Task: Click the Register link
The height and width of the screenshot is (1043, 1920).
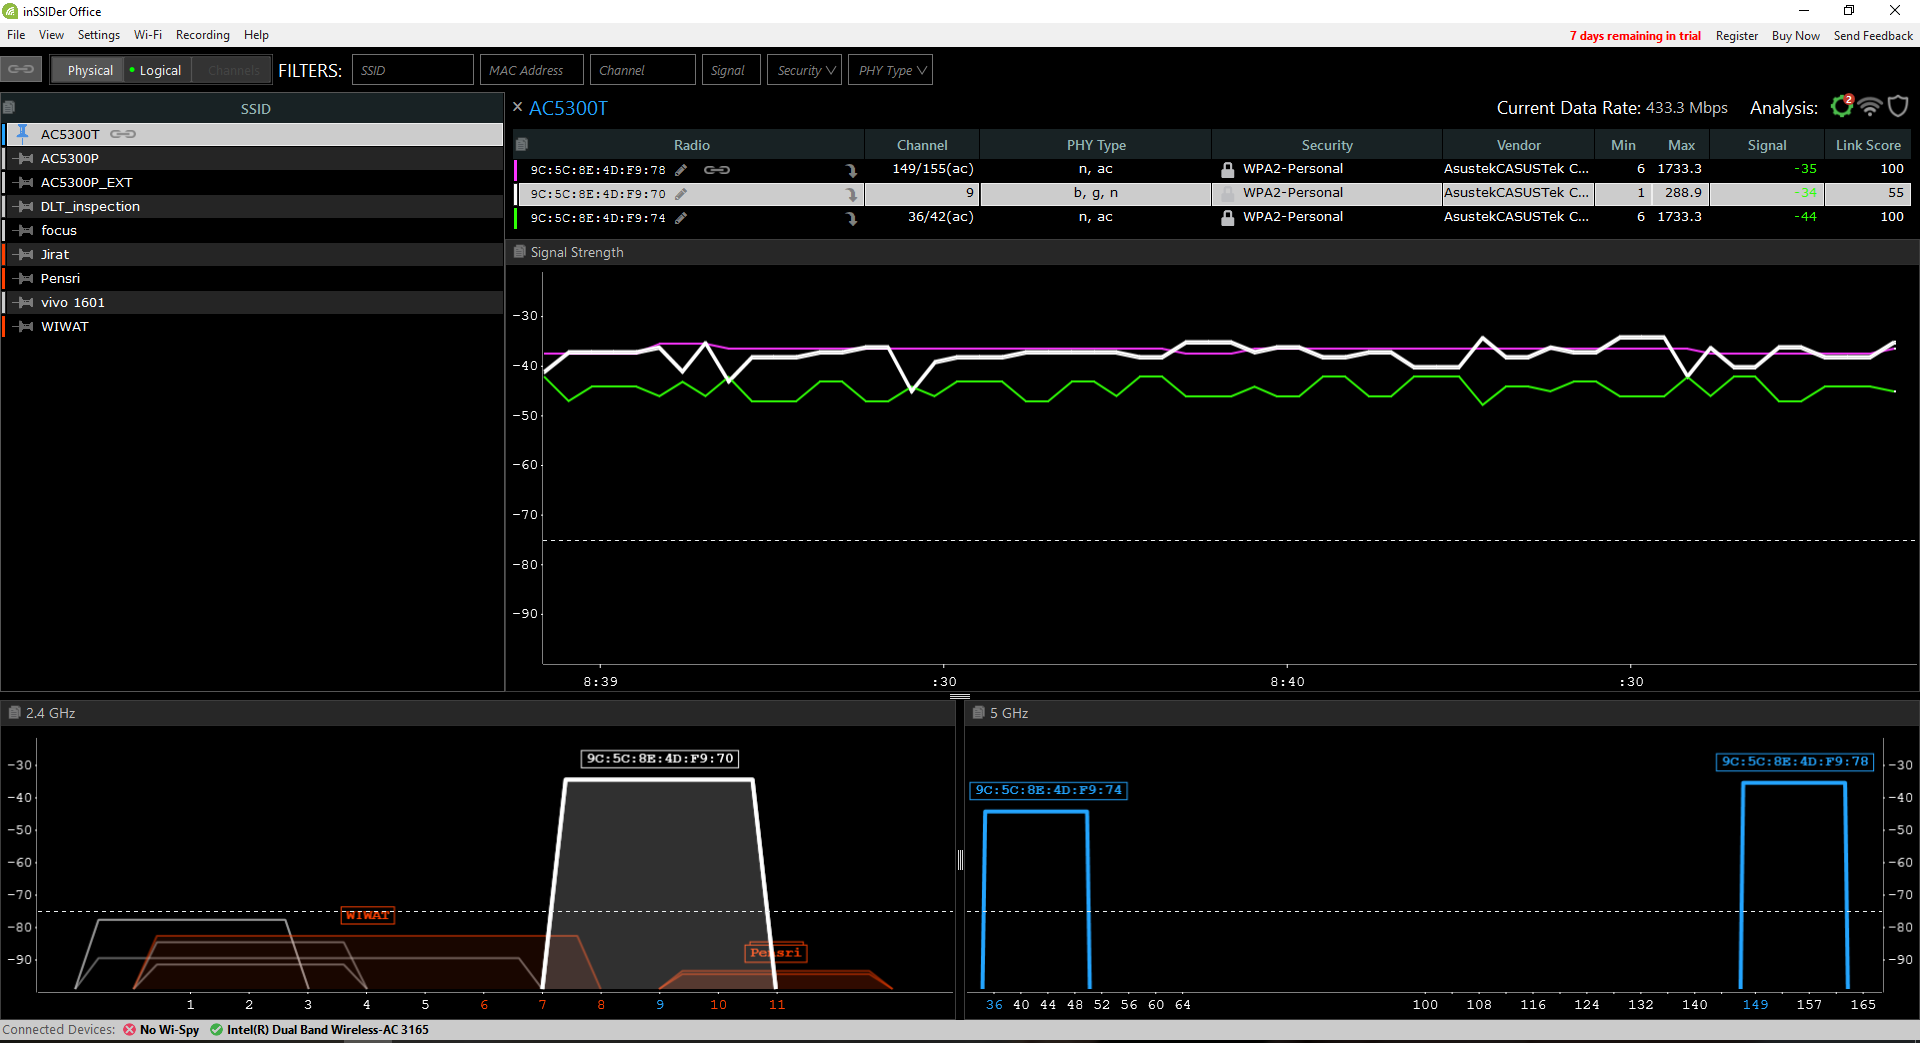Action: (x=1737, y=36)
